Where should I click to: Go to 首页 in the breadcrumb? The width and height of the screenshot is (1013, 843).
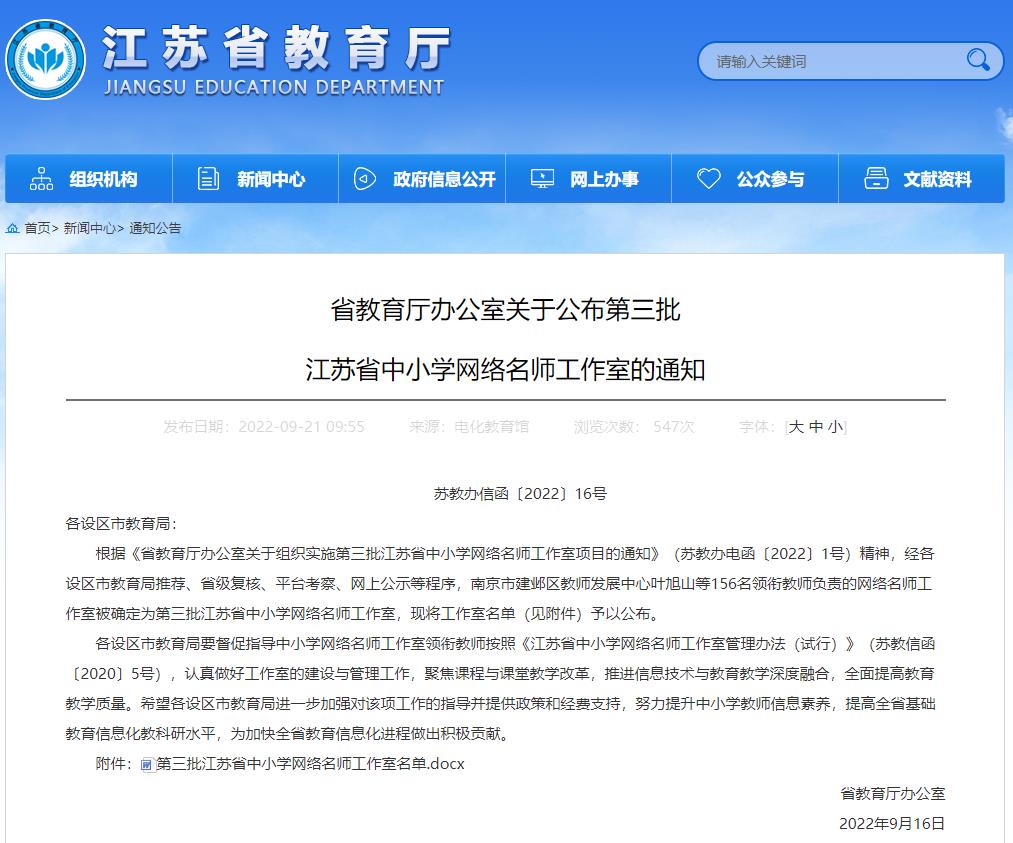click(x=37, y=228)
